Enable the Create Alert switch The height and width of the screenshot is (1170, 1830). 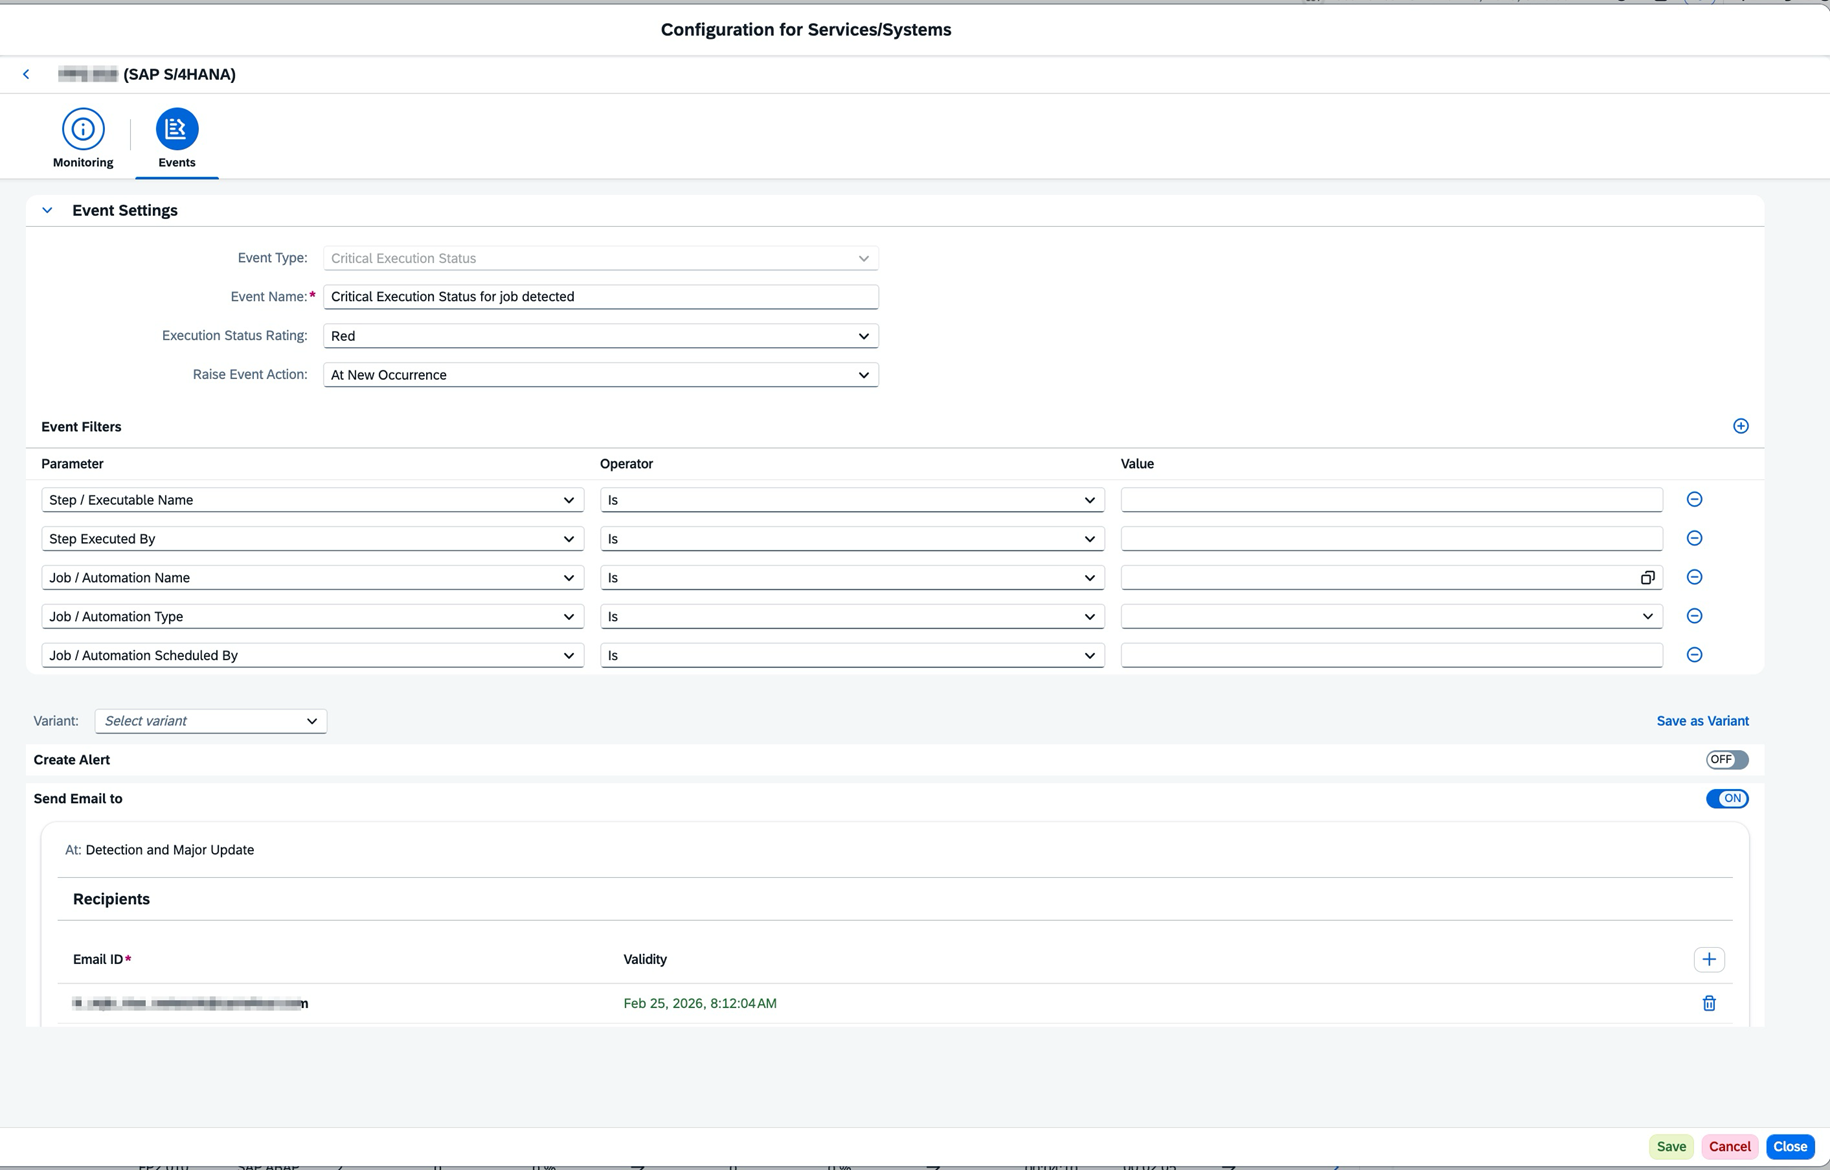point(1726,760)
